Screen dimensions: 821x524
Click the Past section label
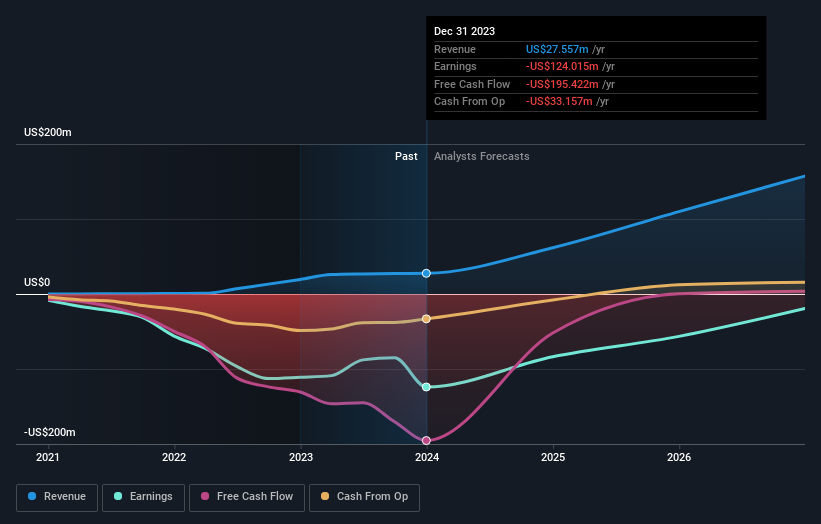coord(406,156)
